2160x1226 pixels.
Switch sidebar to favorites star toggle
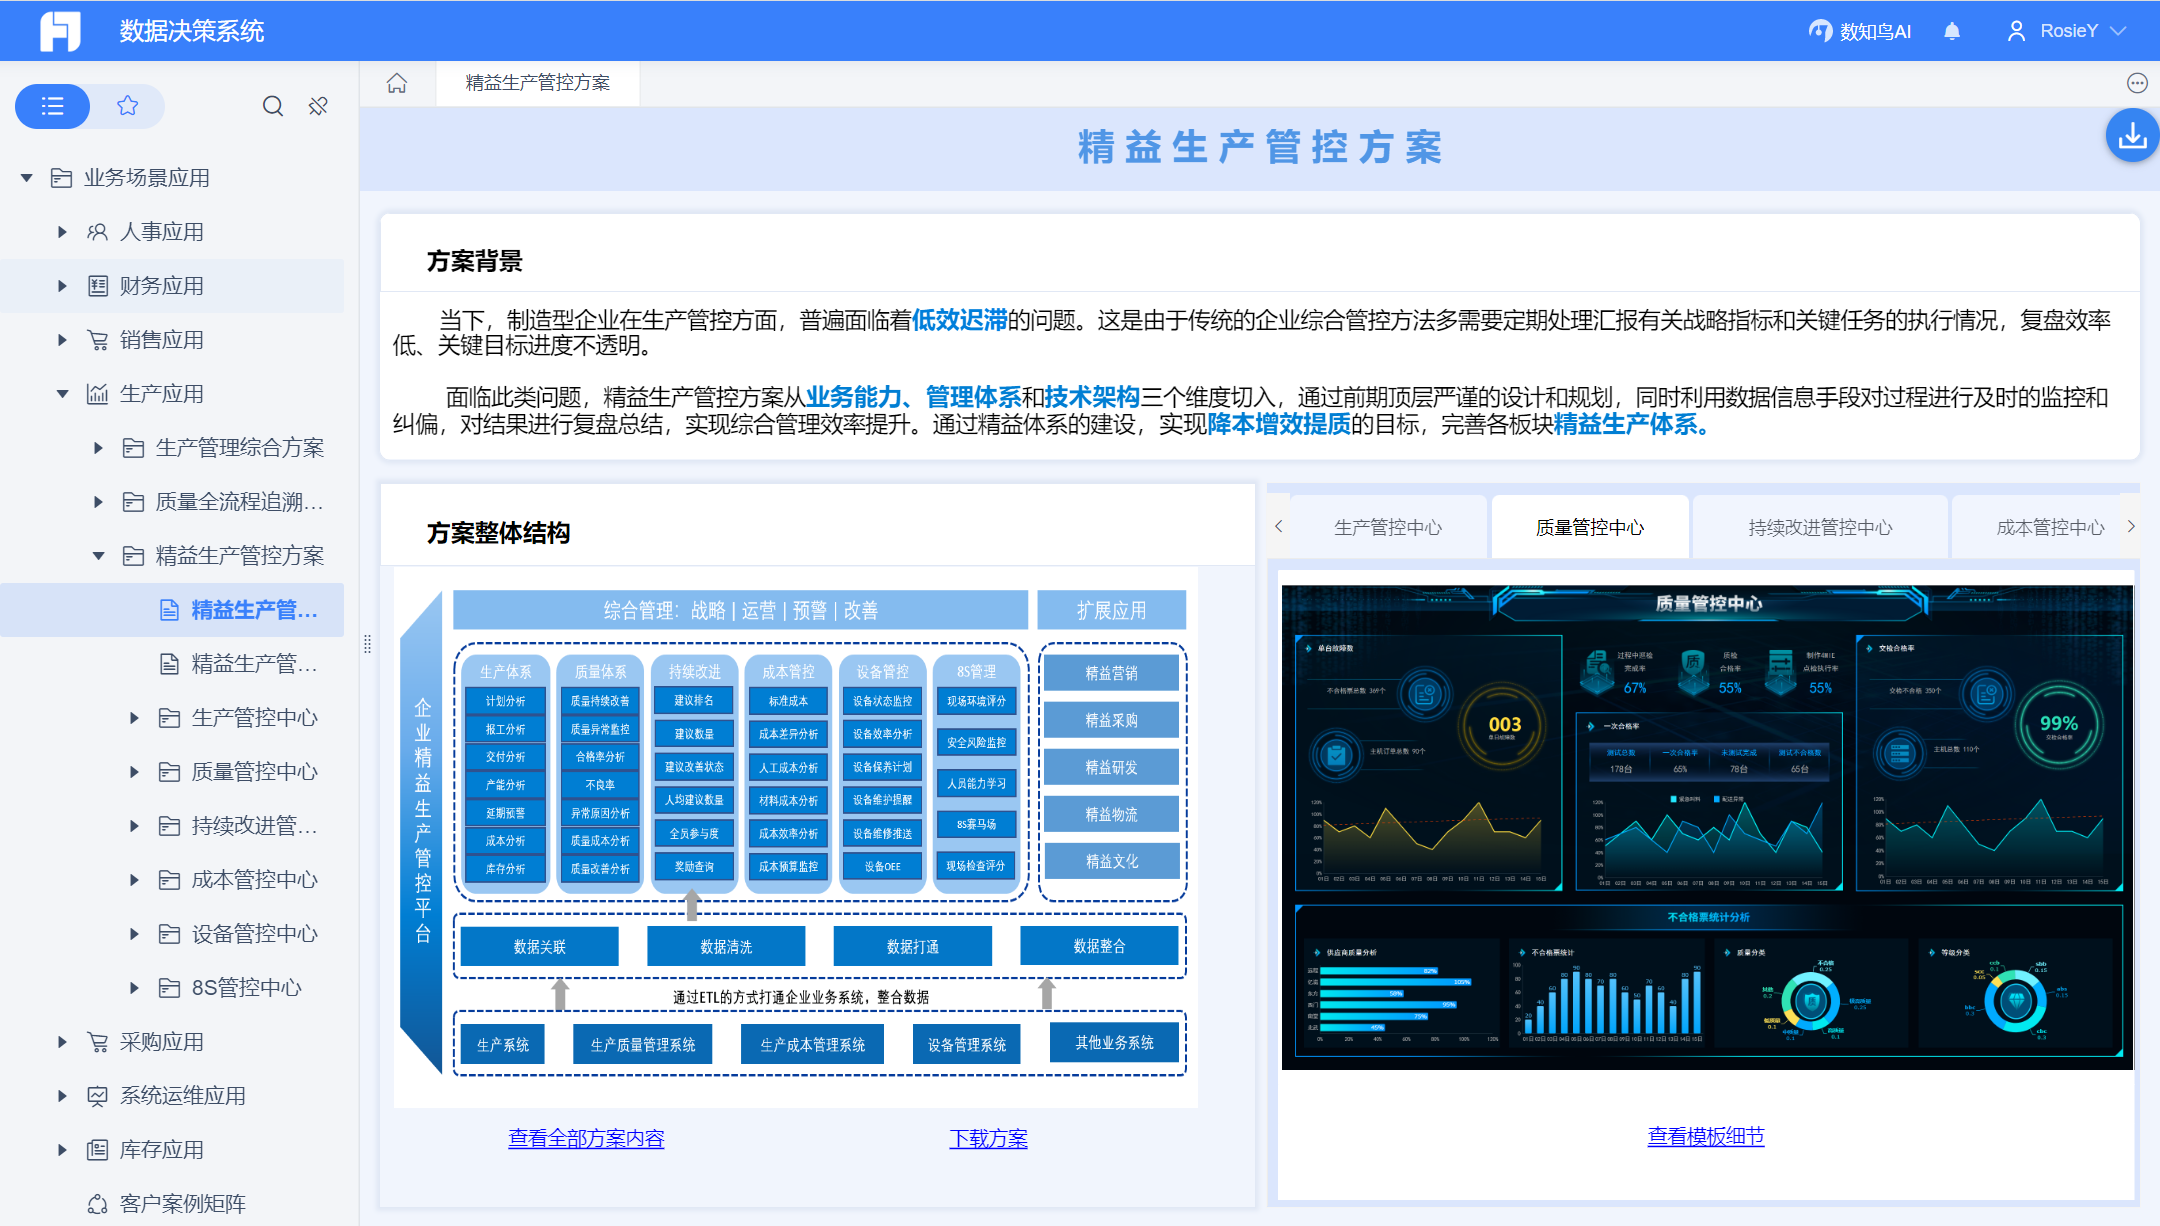(127, 106)
